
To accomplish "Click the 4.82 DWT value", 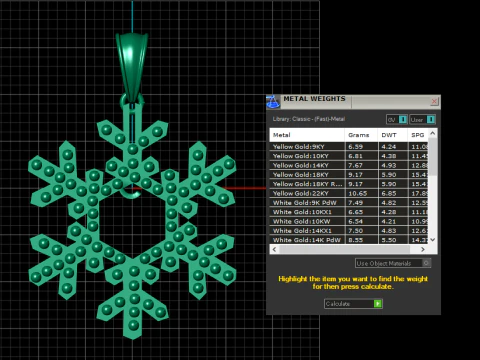I will (389, 203).
